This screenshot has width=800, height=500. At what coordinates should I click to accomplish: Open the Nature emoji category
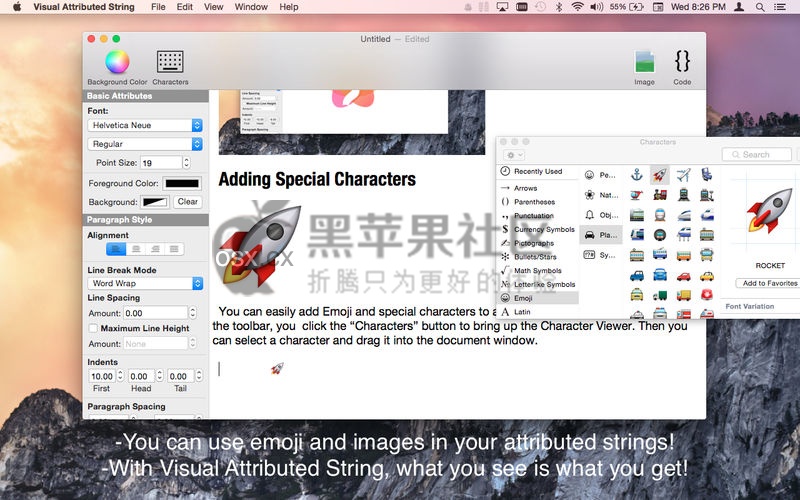pyautogui.click(x=601, y=195)
